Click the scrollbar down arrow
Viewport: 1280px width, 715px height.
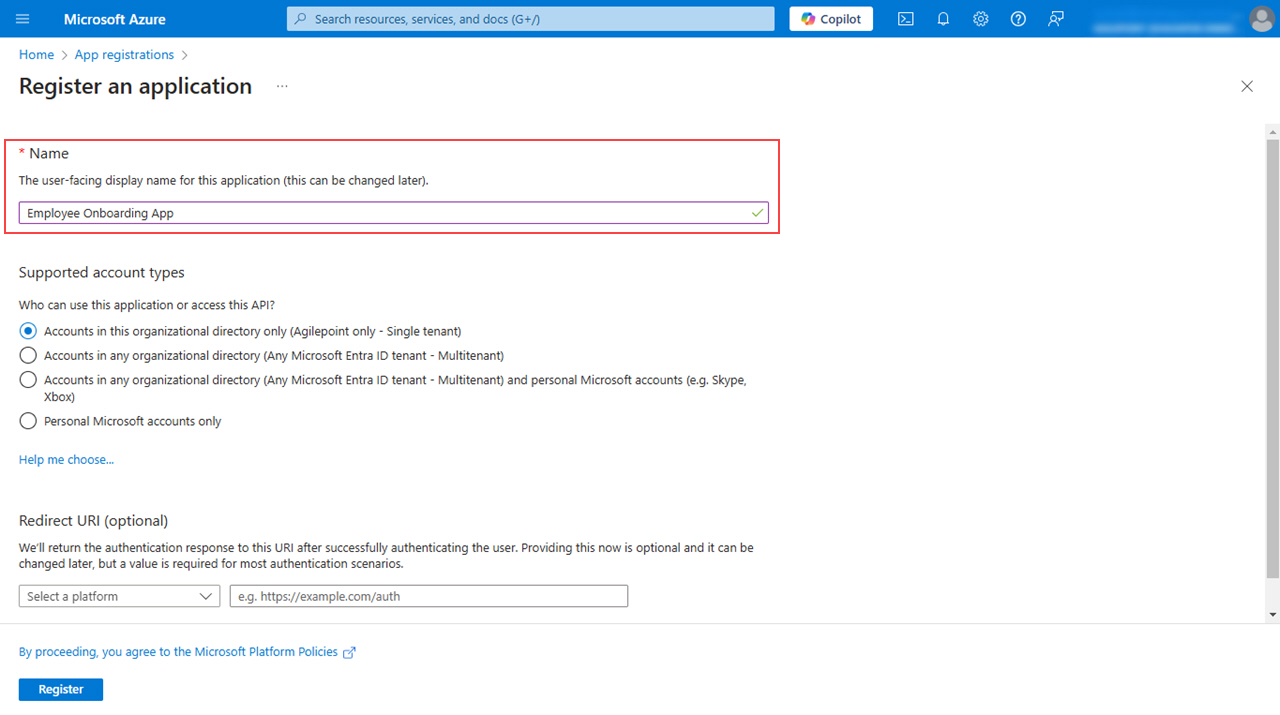click(x=1272, y=614)
